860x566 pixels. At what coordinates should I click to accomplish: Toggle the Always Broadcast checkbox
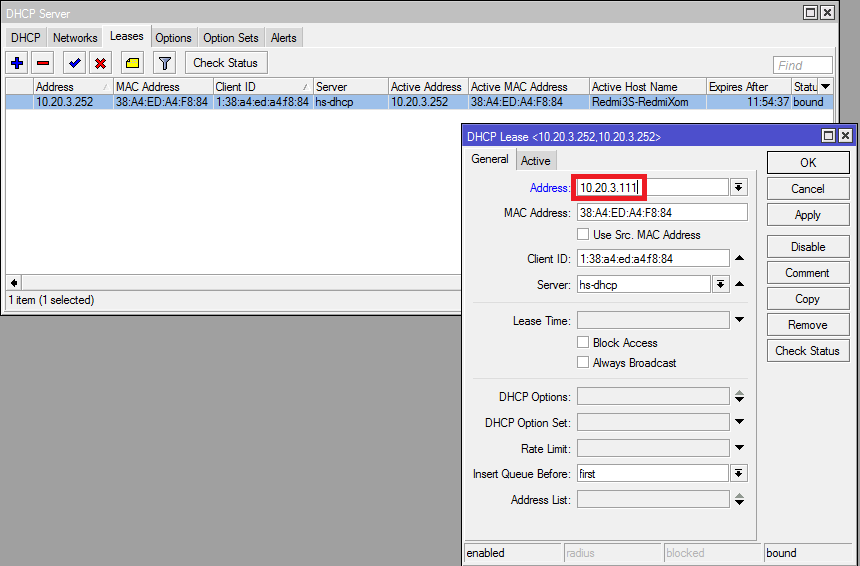pos(583,363)
